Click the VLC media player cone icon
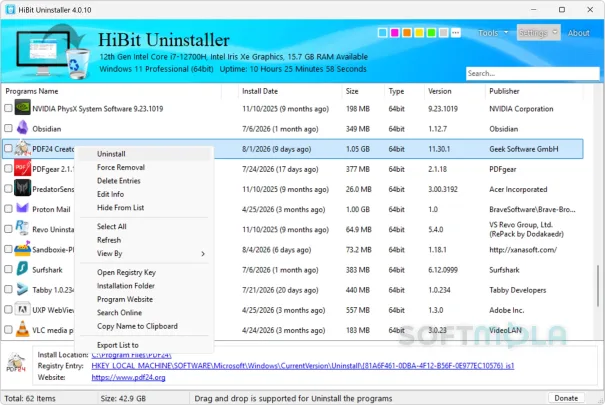The height and width of the screenshot is (405, 605). pos(22,329)
